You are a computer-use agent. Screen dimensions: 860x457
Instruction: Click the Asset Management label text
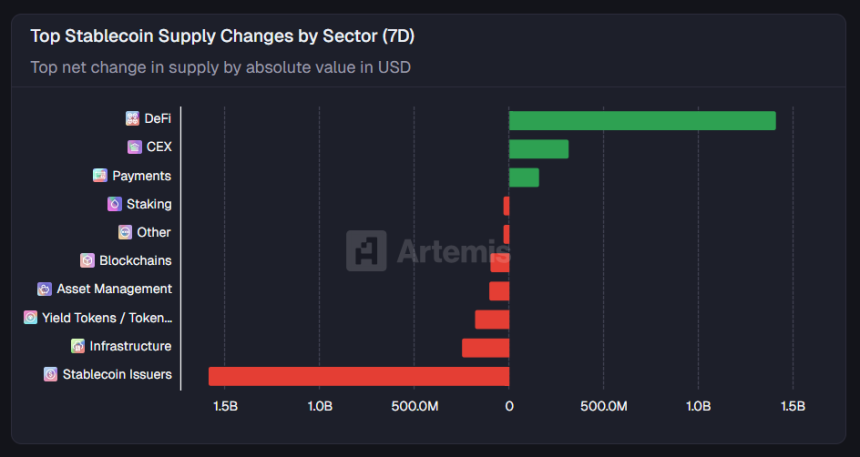click(114, 289)
